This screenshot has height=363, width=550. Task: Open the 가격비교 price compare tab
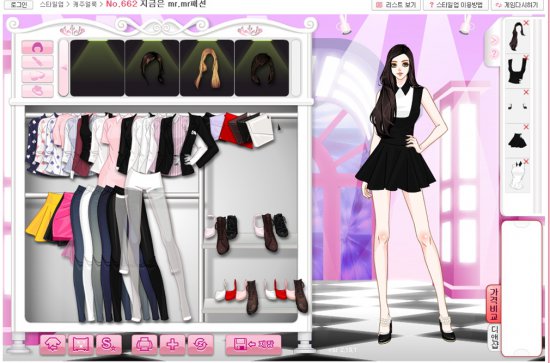pos(494,303)
